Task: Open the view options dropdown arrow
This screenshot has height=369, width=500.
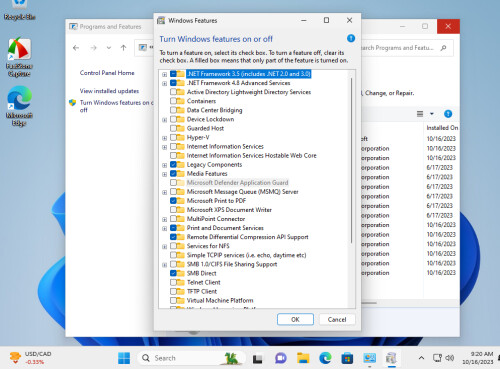Action: 432,114
